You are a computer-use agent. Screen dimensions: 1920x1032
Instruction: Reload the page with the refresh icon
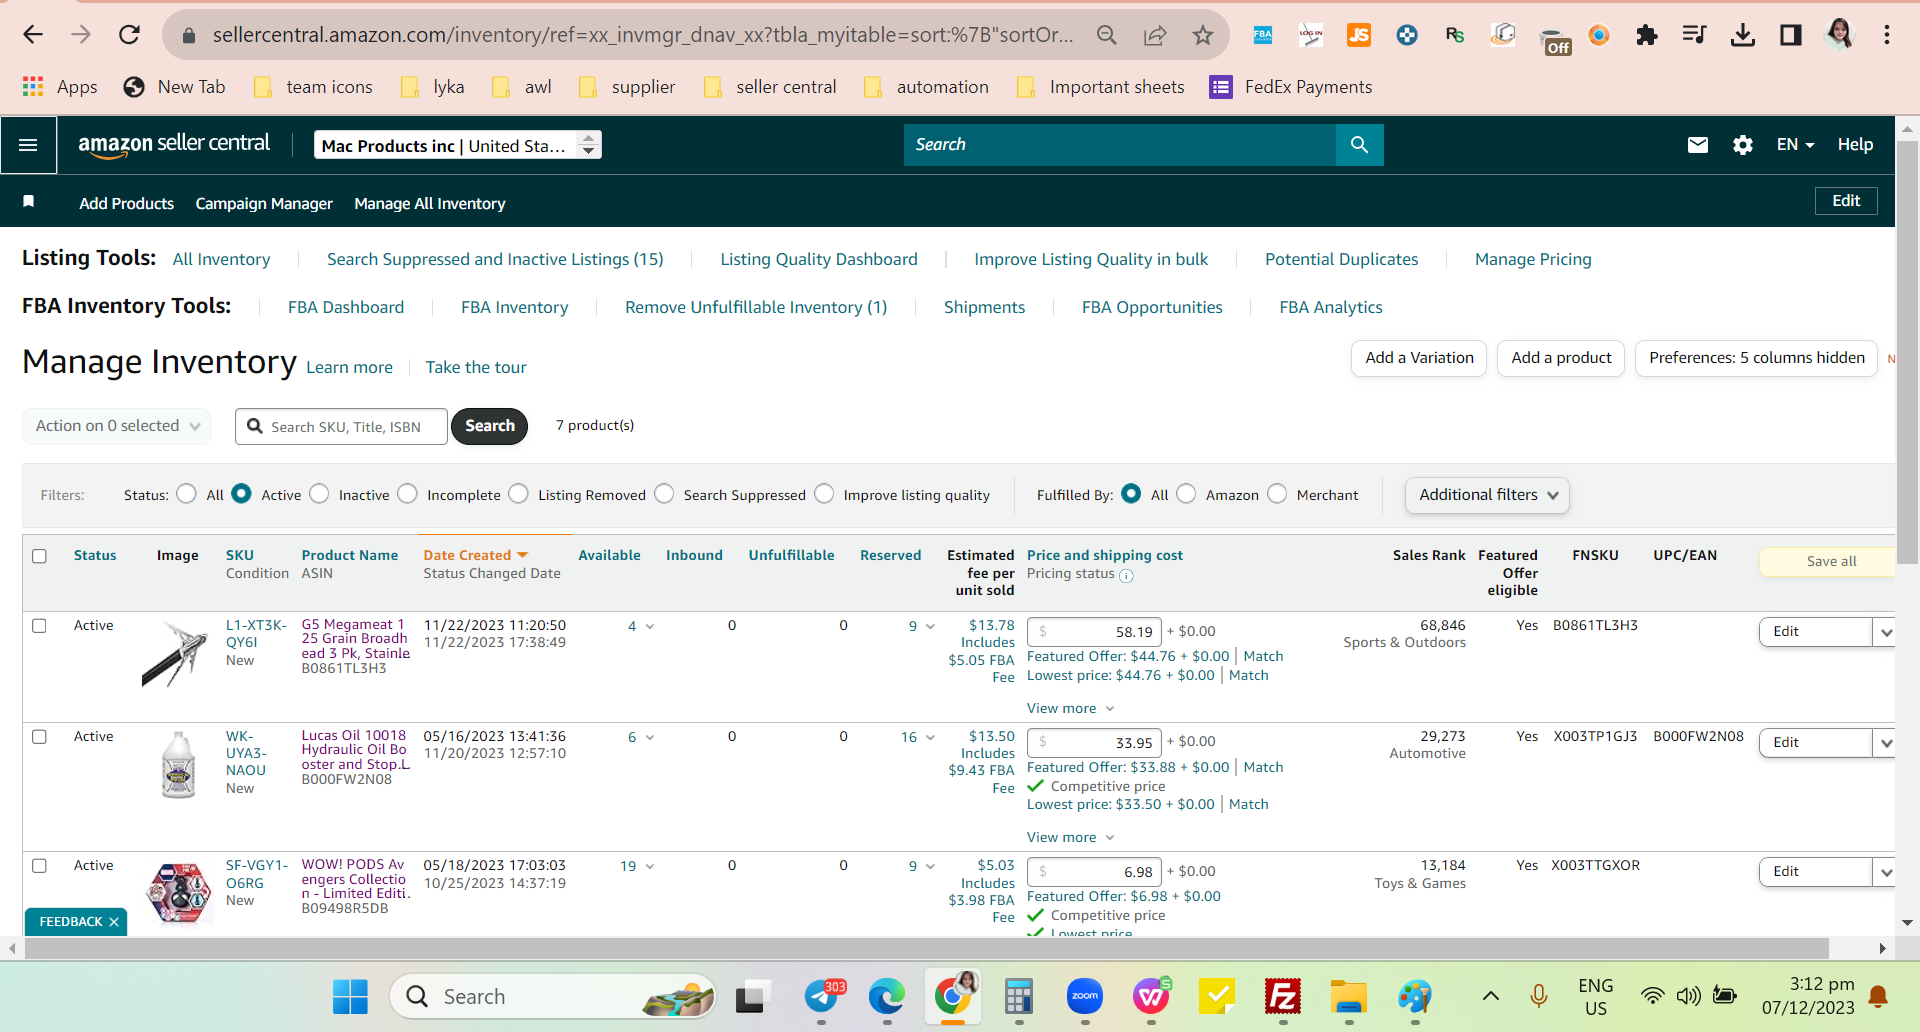(x=129, y=35)
